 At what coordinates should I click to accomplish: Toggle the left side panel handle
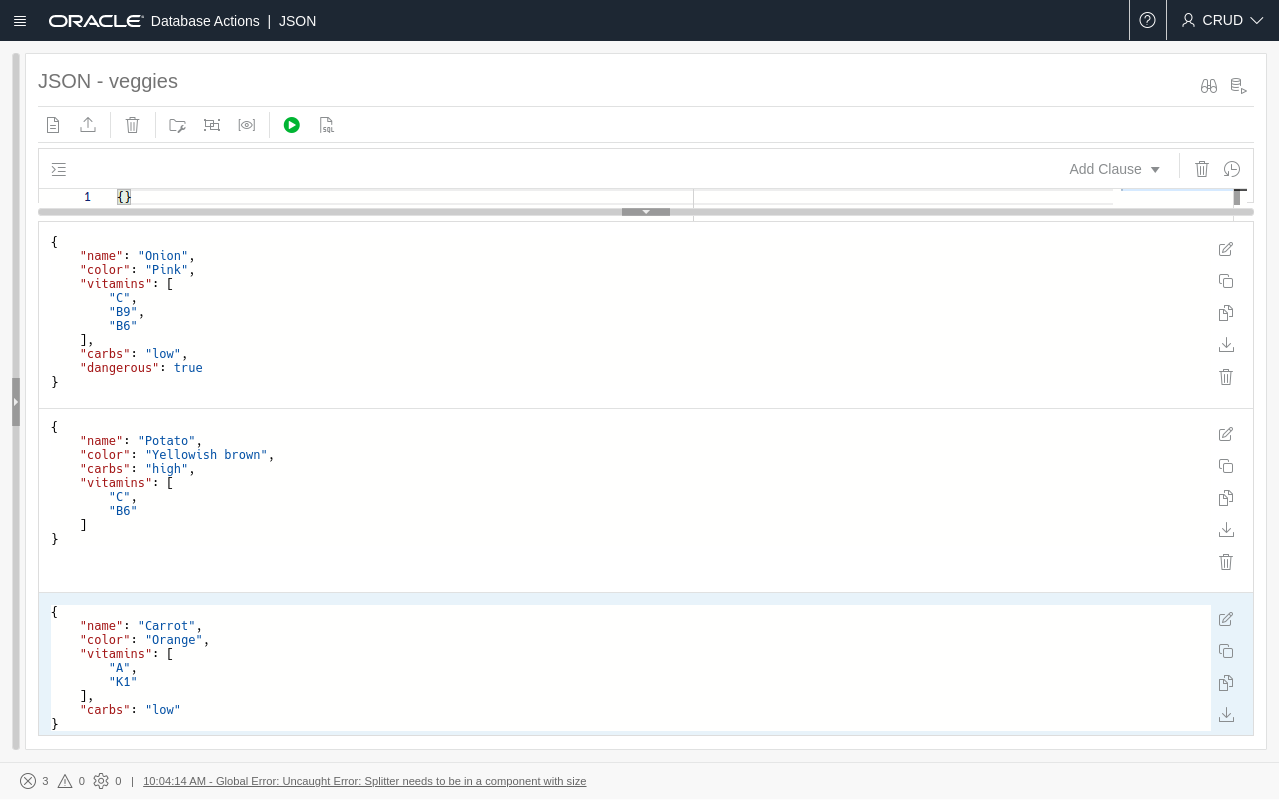click(16, 401)
